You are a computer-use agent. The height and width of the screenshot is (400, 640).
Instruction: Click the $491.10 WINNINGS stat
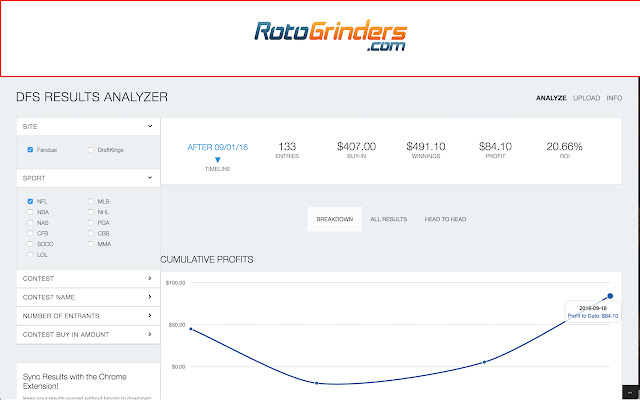coord(426,150)
